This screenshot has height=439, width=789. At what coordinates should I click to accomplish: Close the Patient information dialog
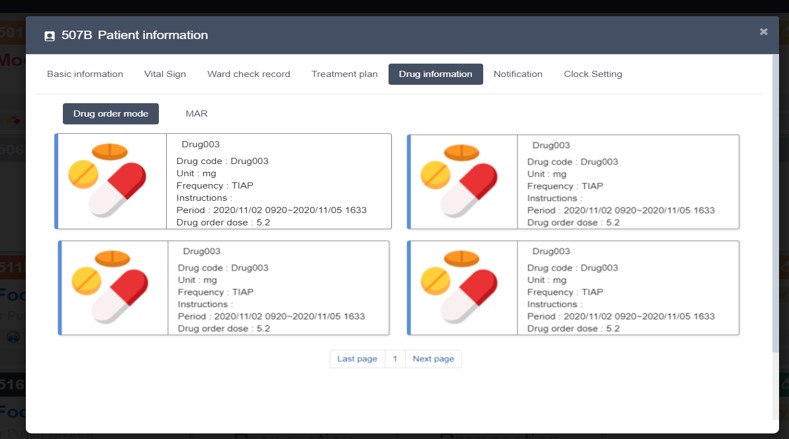pyautogui.click(x=763, y=32)
